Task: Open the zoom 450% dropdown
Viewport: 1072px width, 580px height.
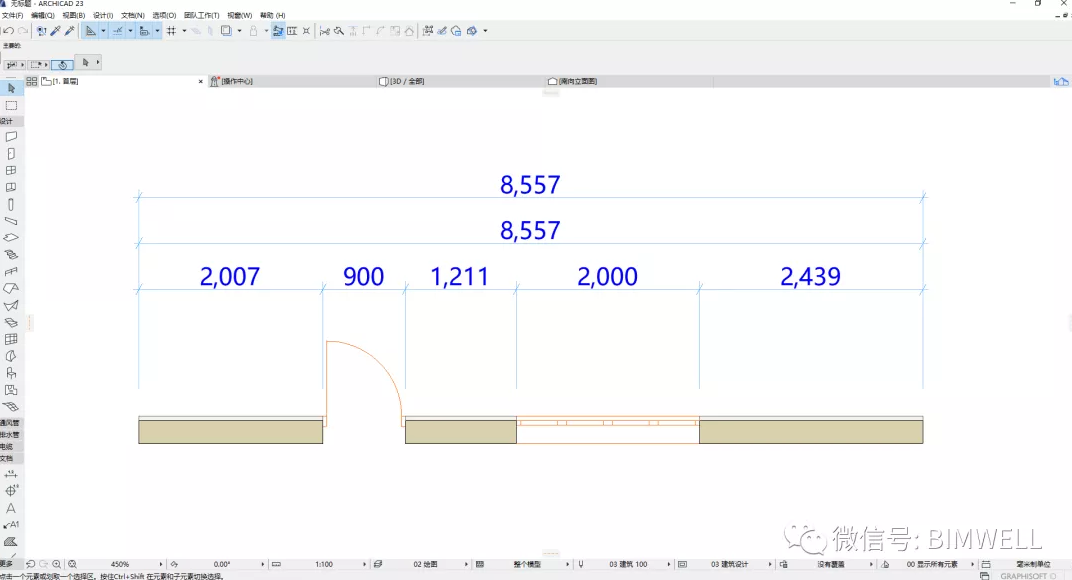Action: click(x=161, y=564)
